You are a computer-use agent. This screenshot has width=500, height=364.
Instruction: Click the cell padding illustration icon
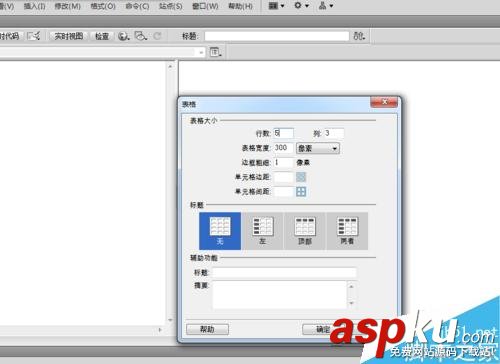pos(301,177)
